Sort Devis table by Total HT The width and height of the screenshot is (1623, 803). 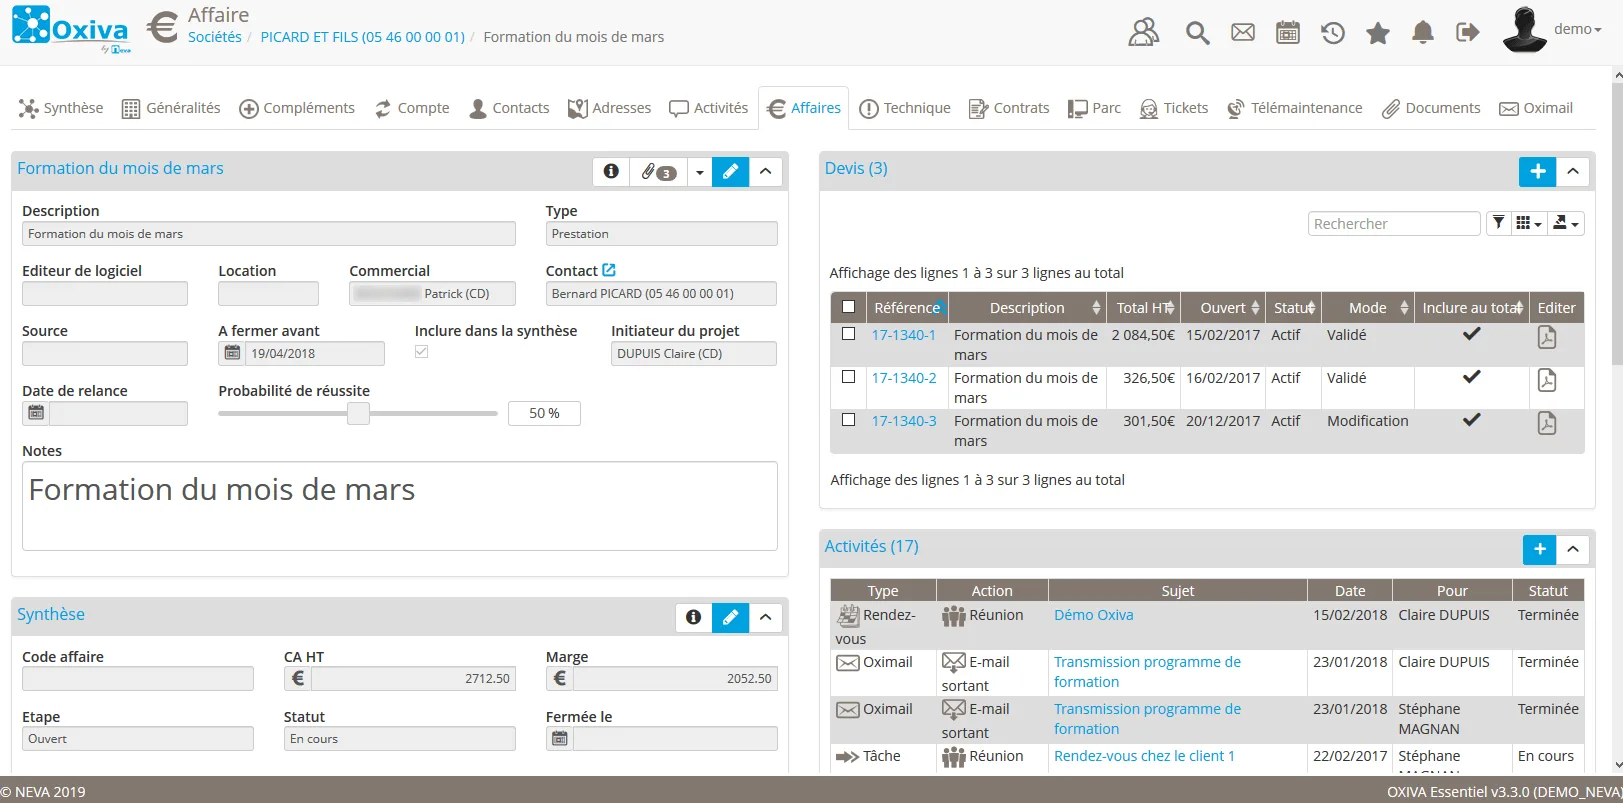[x=1144, y=308]
